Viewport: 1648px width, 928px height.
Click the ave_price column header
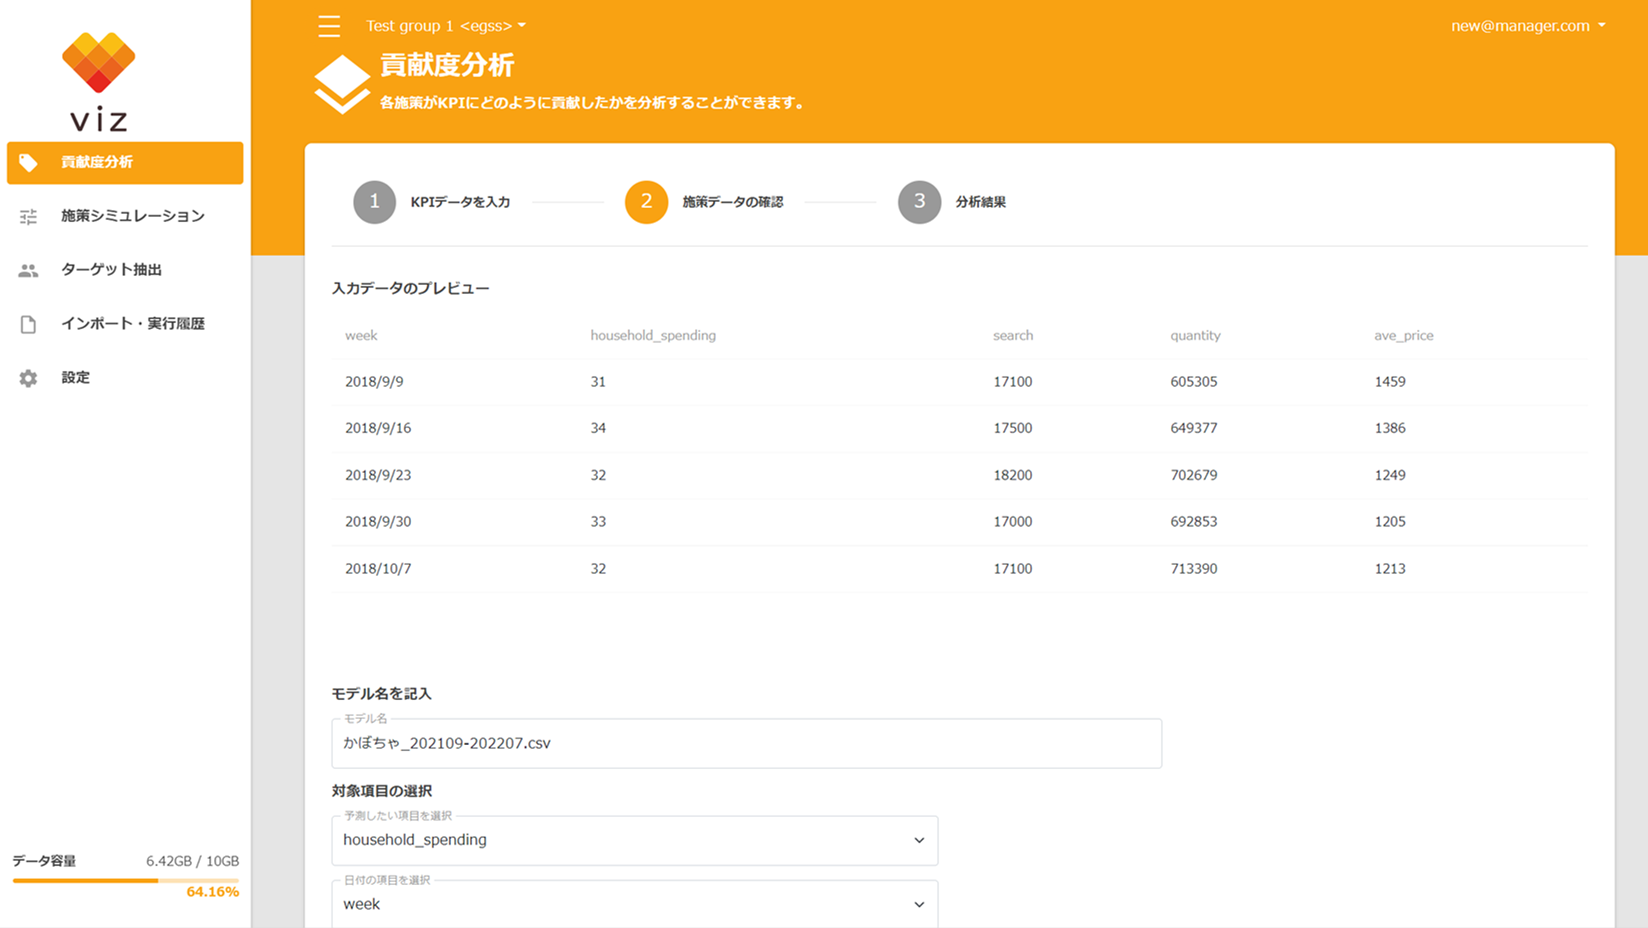point(1403,336)
